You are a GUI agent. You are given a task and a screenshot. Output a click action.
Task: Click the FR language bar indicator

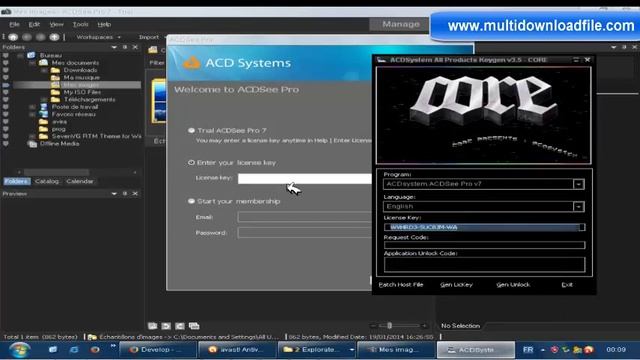click(x=528, y=350)
